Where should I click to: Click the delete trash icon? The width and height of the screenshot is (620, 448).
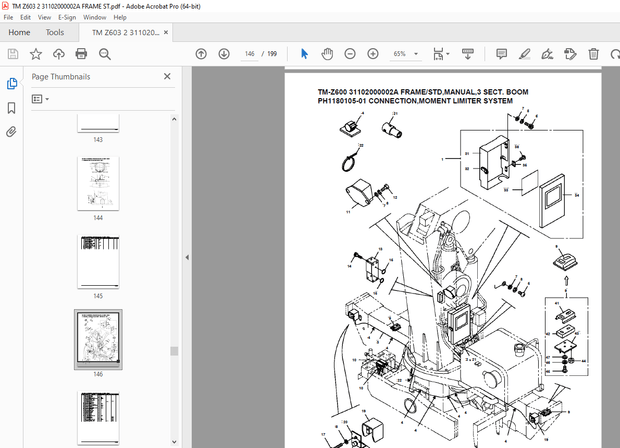[594, 54]
